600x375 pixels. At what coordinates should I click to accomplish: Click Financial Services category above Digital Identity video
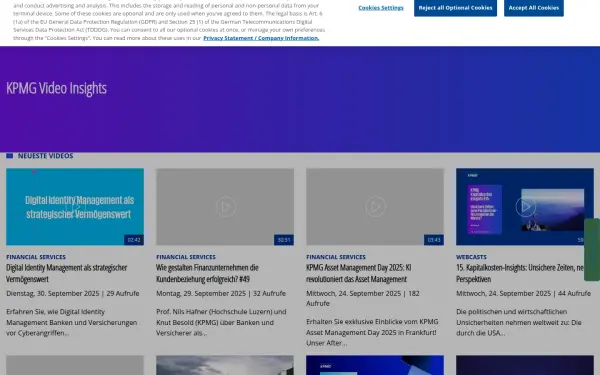pyautogui.click(x=36, y=257)
